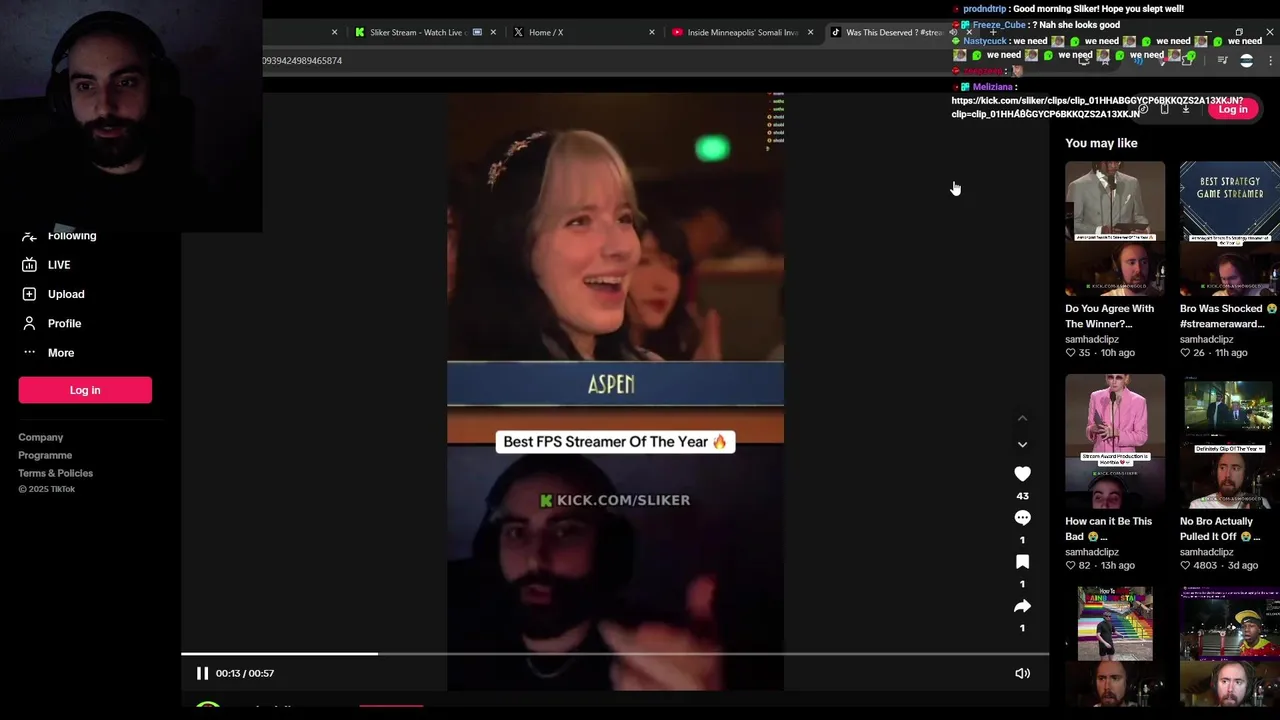Click 'Do You Agree With The Winner?' title
This screenshot has width=1280, height=720.
[x=1110, y=316]
